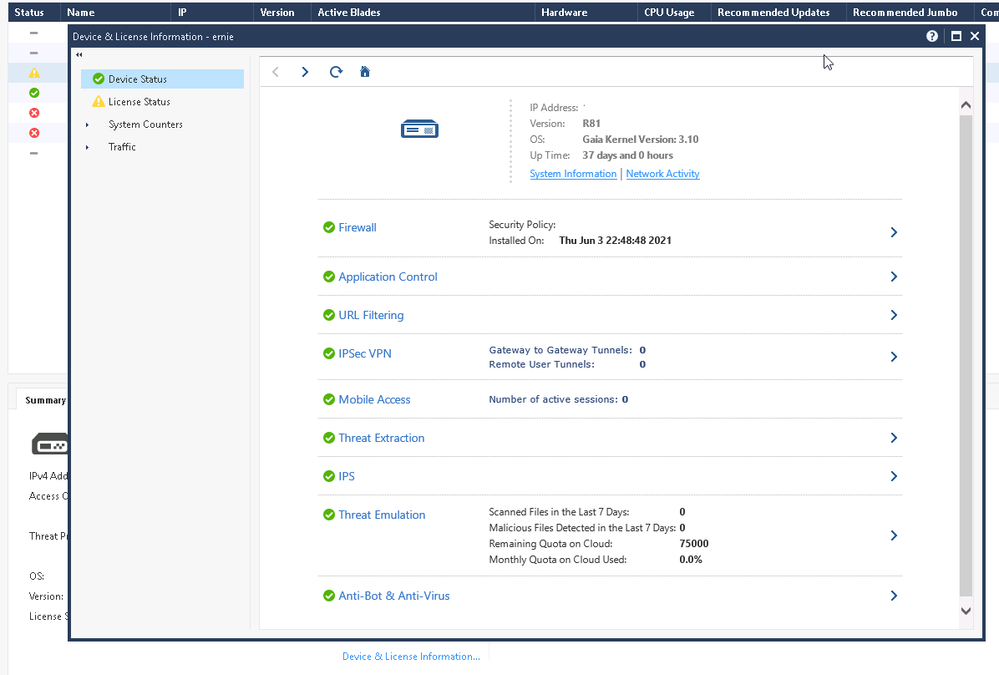The image size is (999, 675).
Task: Expand URL Filtering details chevron
Action: click(x=894, y=315)
